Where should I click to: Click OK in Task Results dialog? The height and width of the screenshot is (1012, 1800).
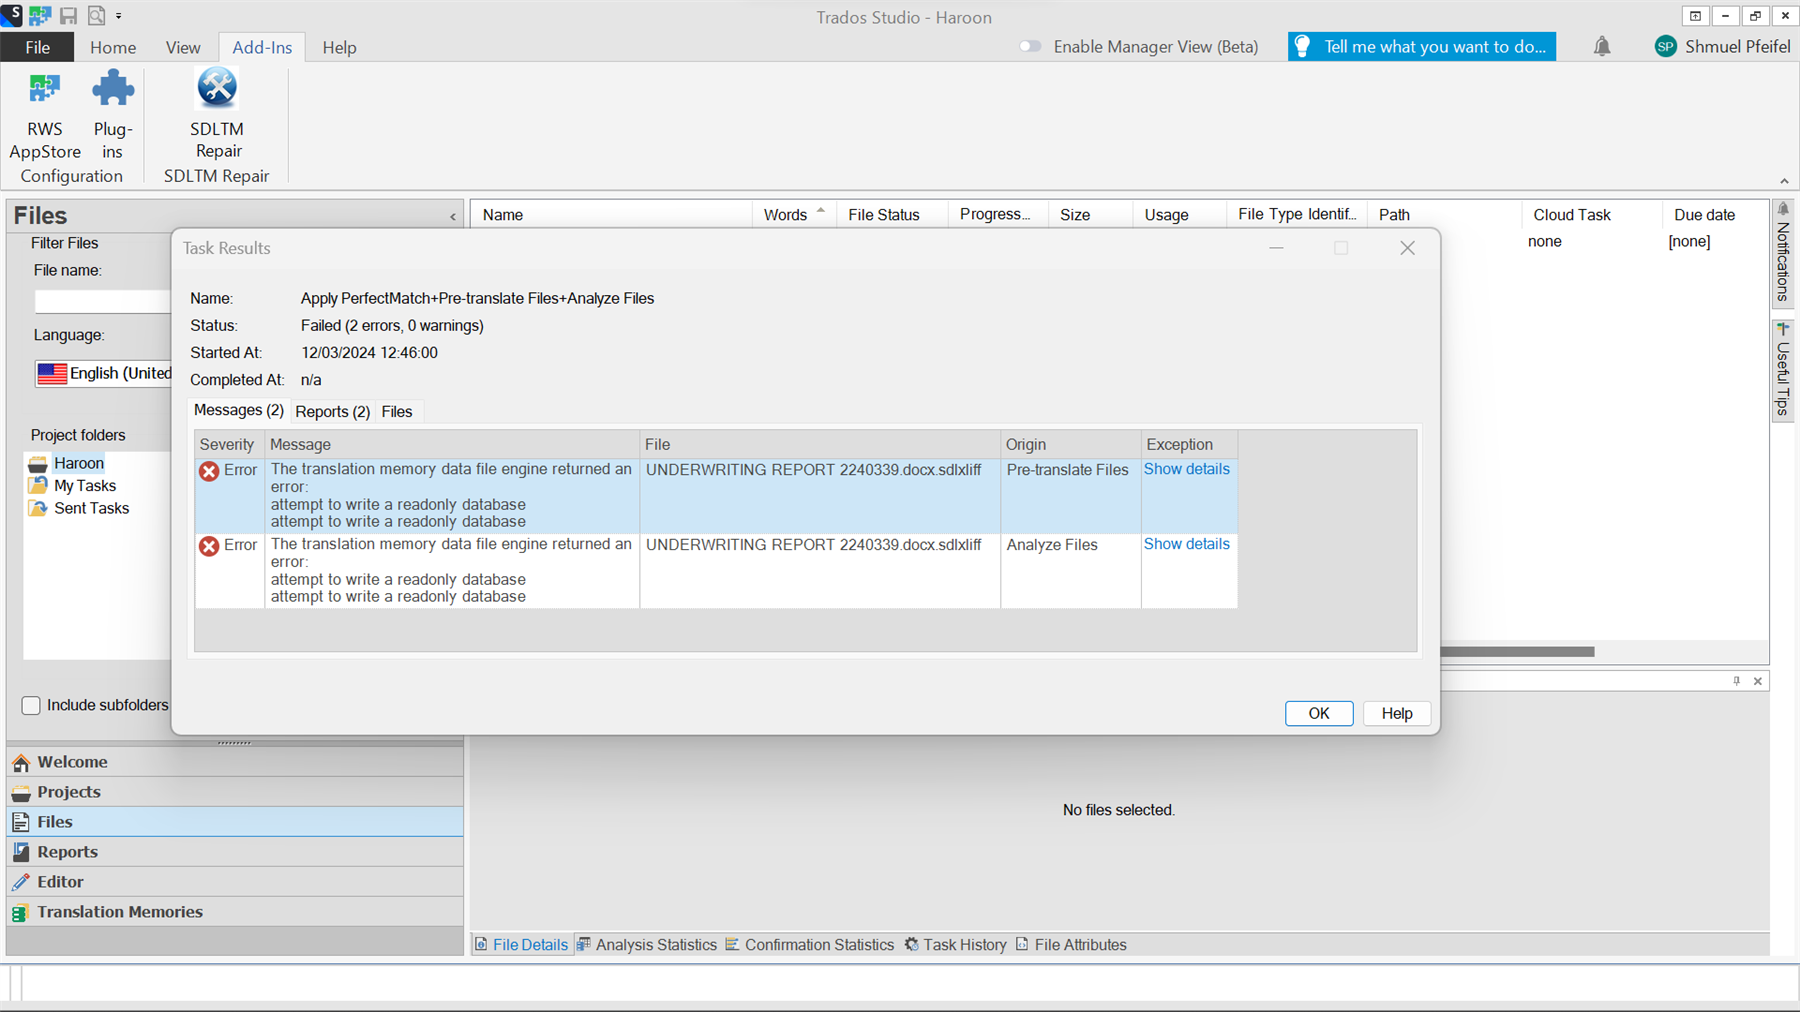coord(1319,713)
